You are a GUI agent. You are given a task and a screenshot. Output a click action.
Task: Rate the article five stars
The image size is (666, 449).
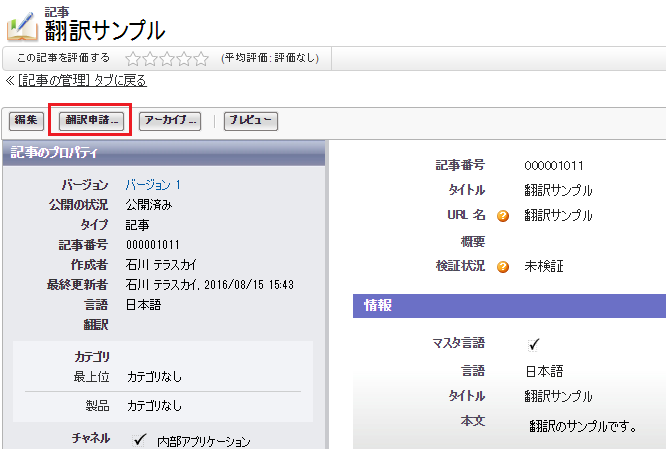click(201, 58)
